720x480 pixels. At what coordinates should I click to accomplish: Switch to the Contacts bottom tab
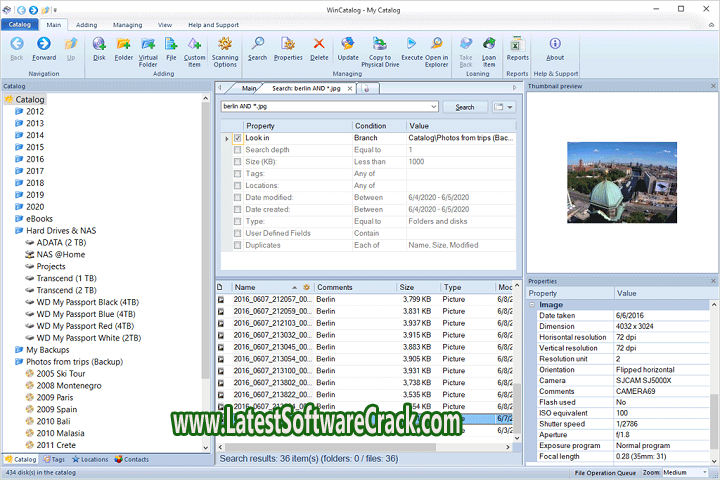(131, 459)
